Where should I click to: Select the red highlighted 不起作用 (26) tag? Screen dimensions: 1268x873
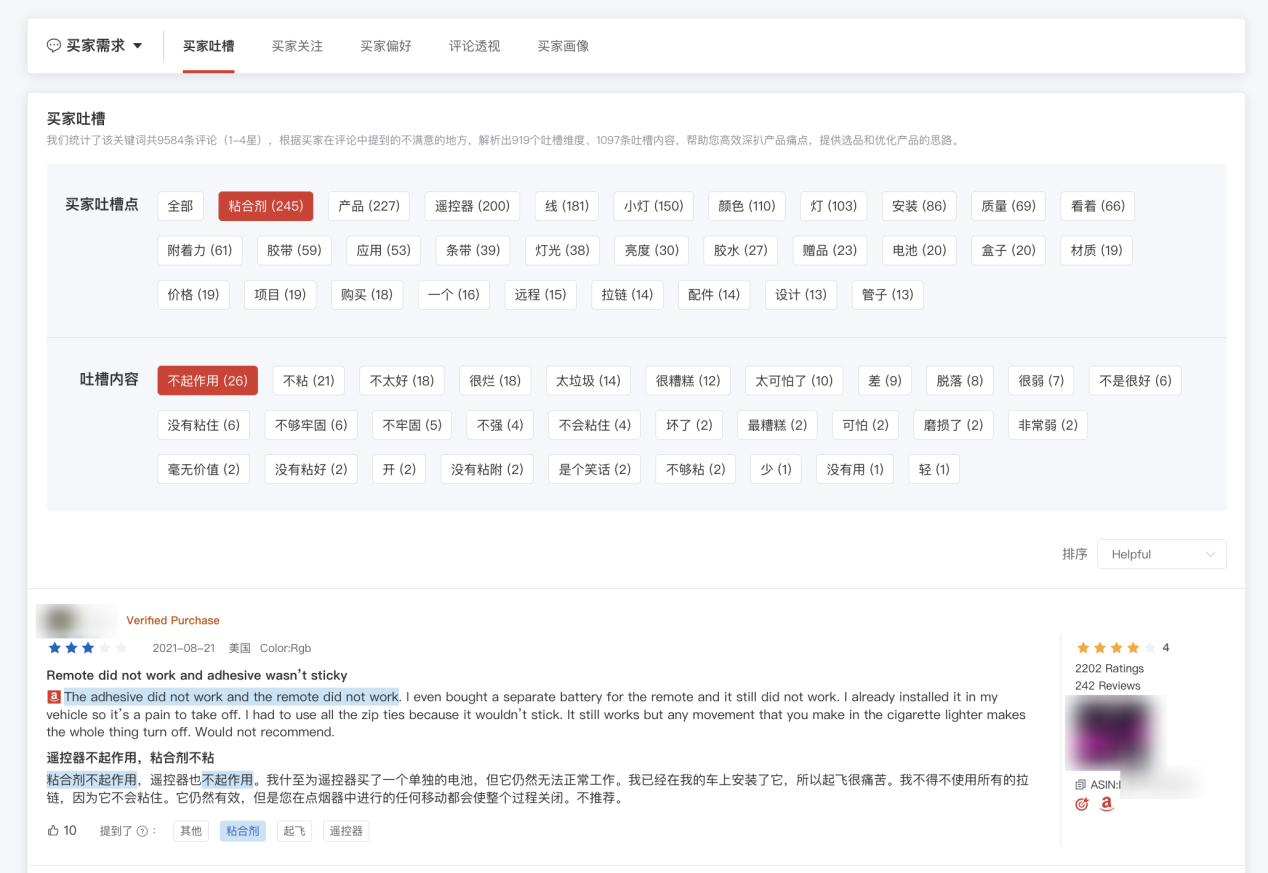[207, 381]
